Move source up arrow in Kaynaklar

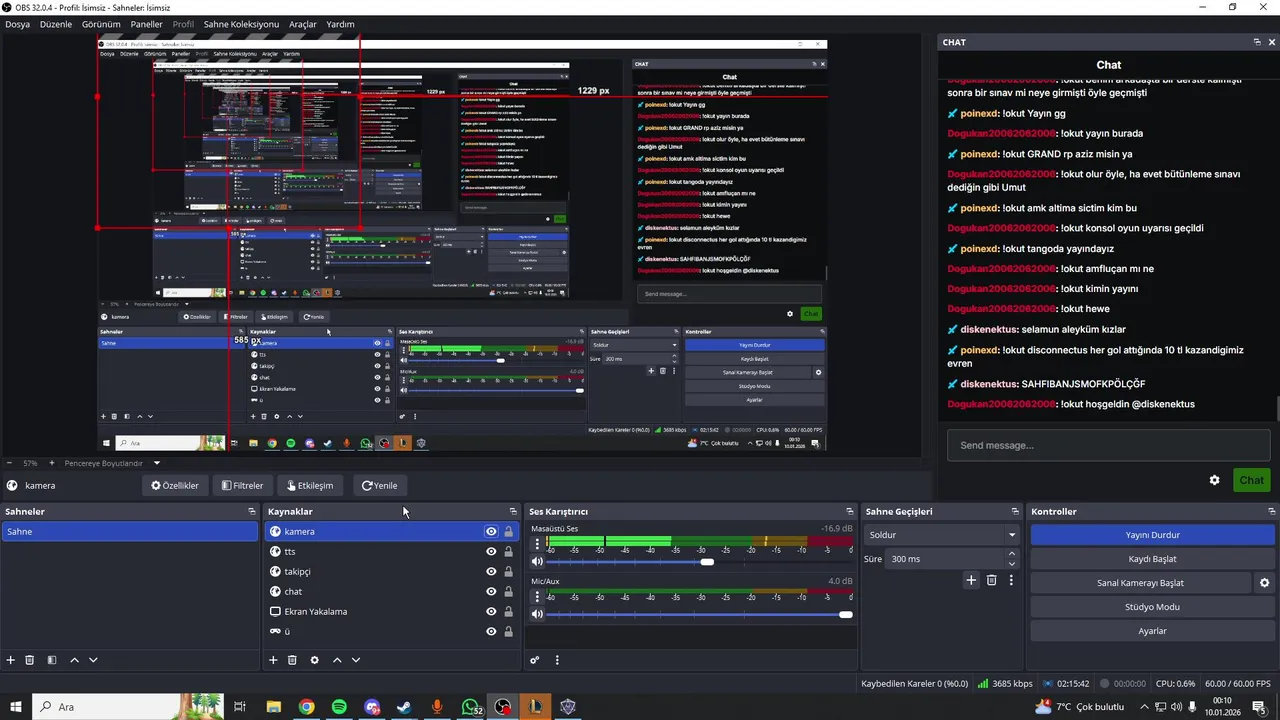tap(337, 660)
